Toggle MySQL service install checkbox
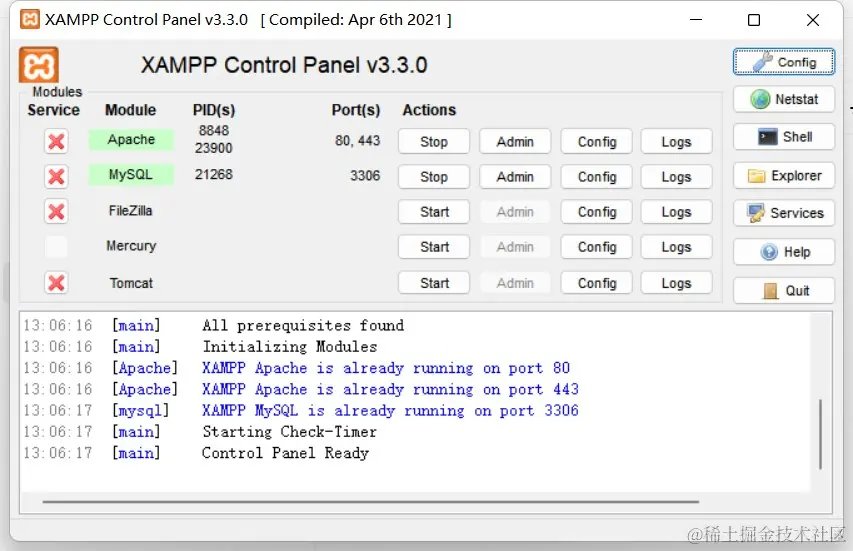The image size is (853, 551). tap(56, 176)
